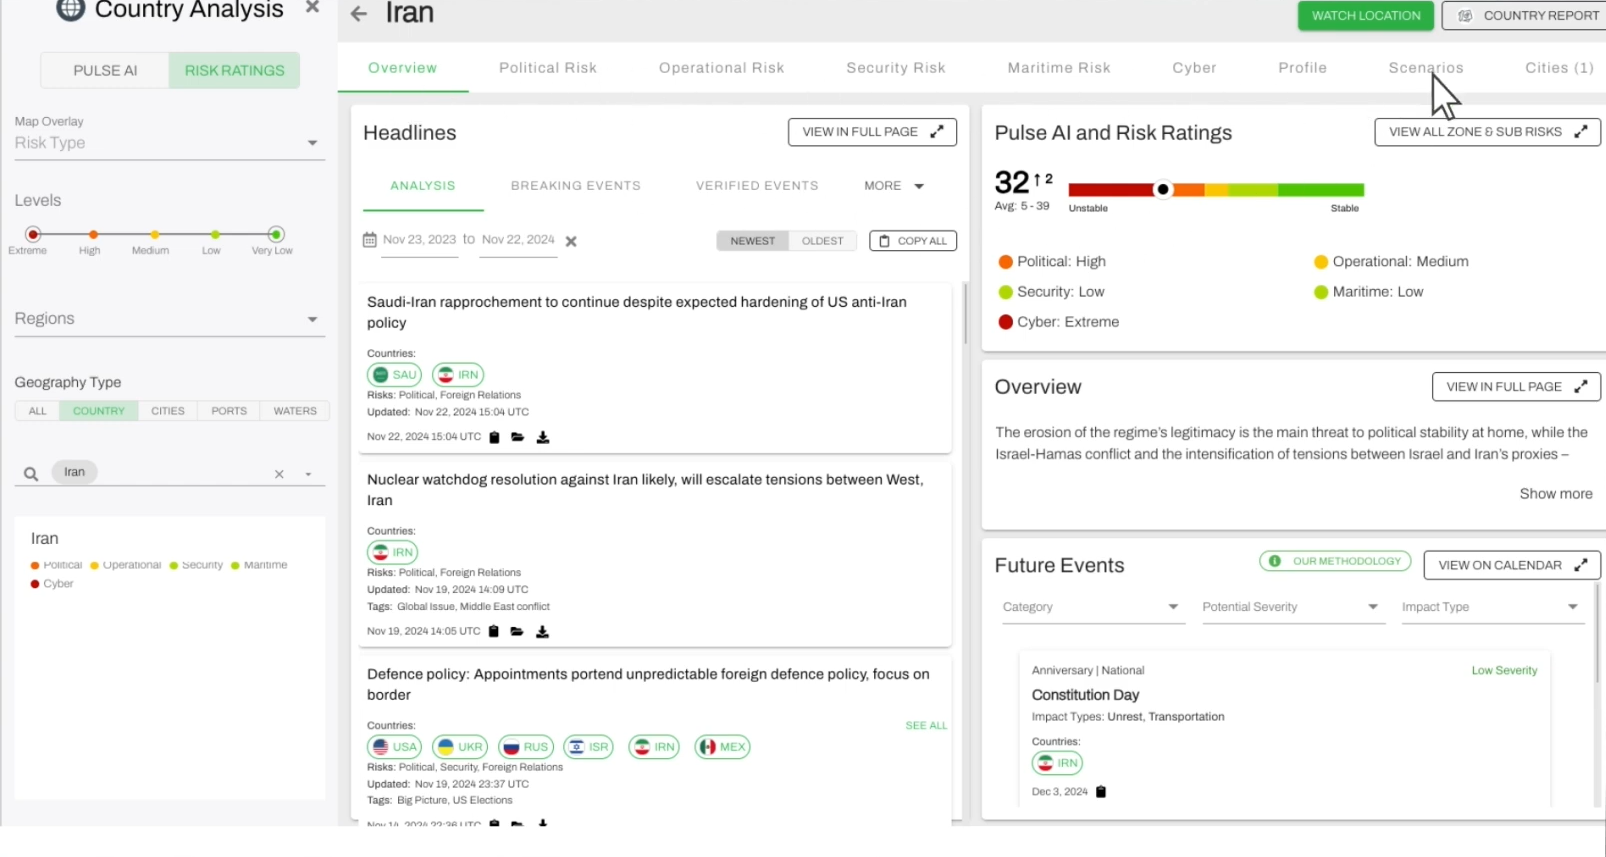
Task: Sort headlines by Newest
Action: coord(752,241)
